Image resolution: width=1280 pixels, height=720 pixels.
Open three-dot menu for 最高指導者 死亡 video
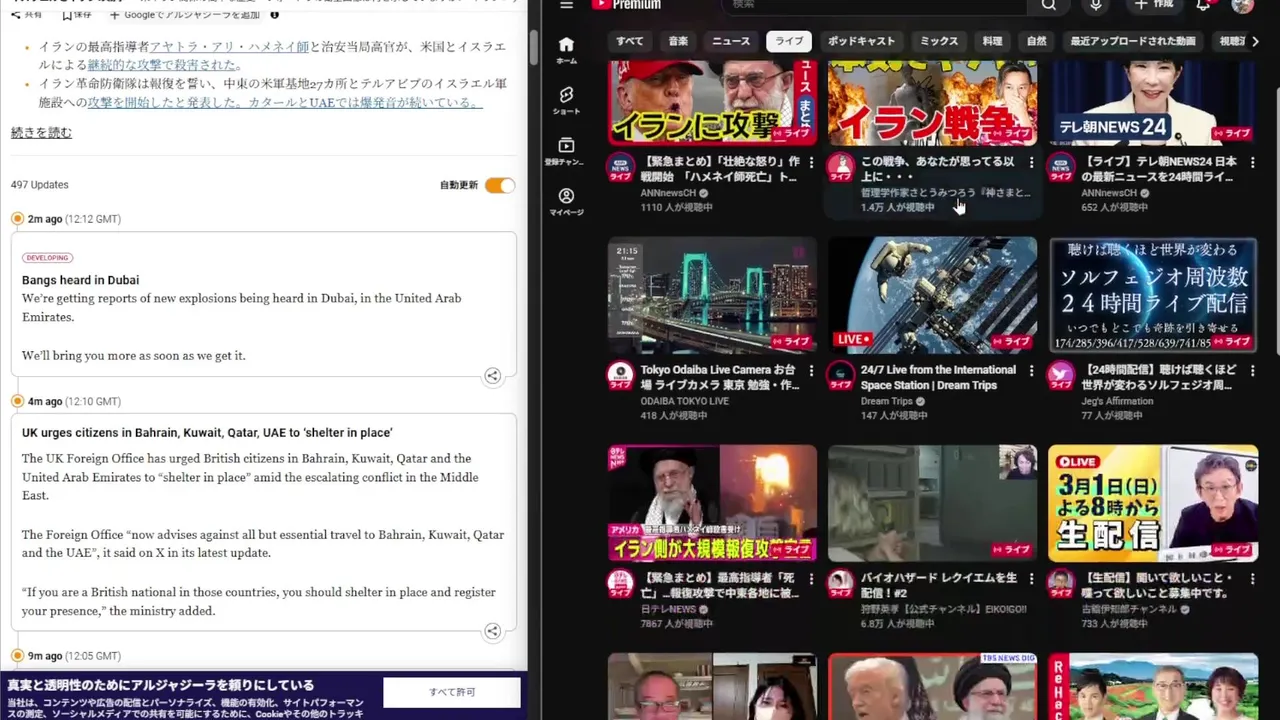point(811,579)
